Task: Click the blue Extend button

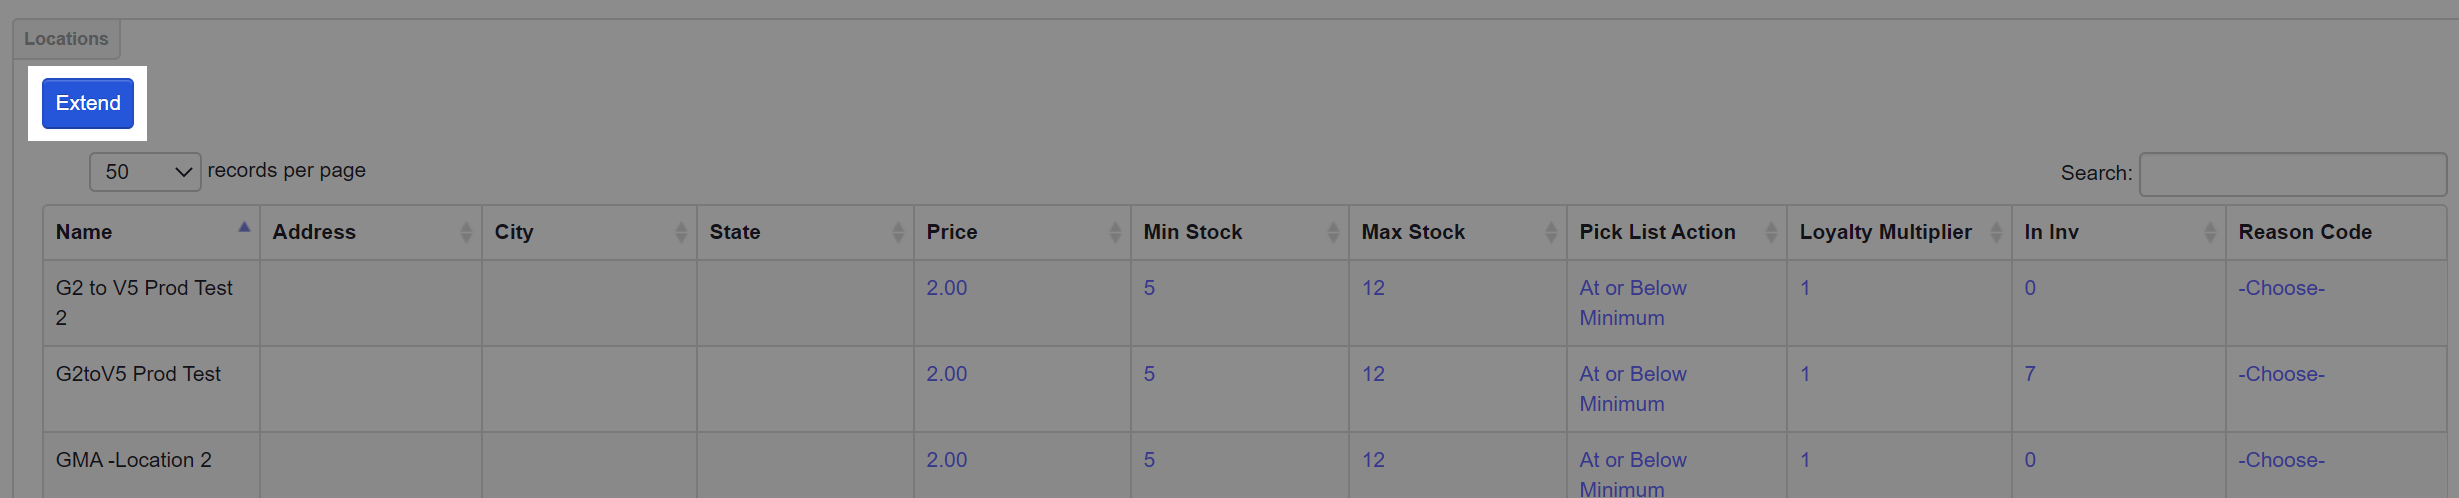Action: pos(88,103)
